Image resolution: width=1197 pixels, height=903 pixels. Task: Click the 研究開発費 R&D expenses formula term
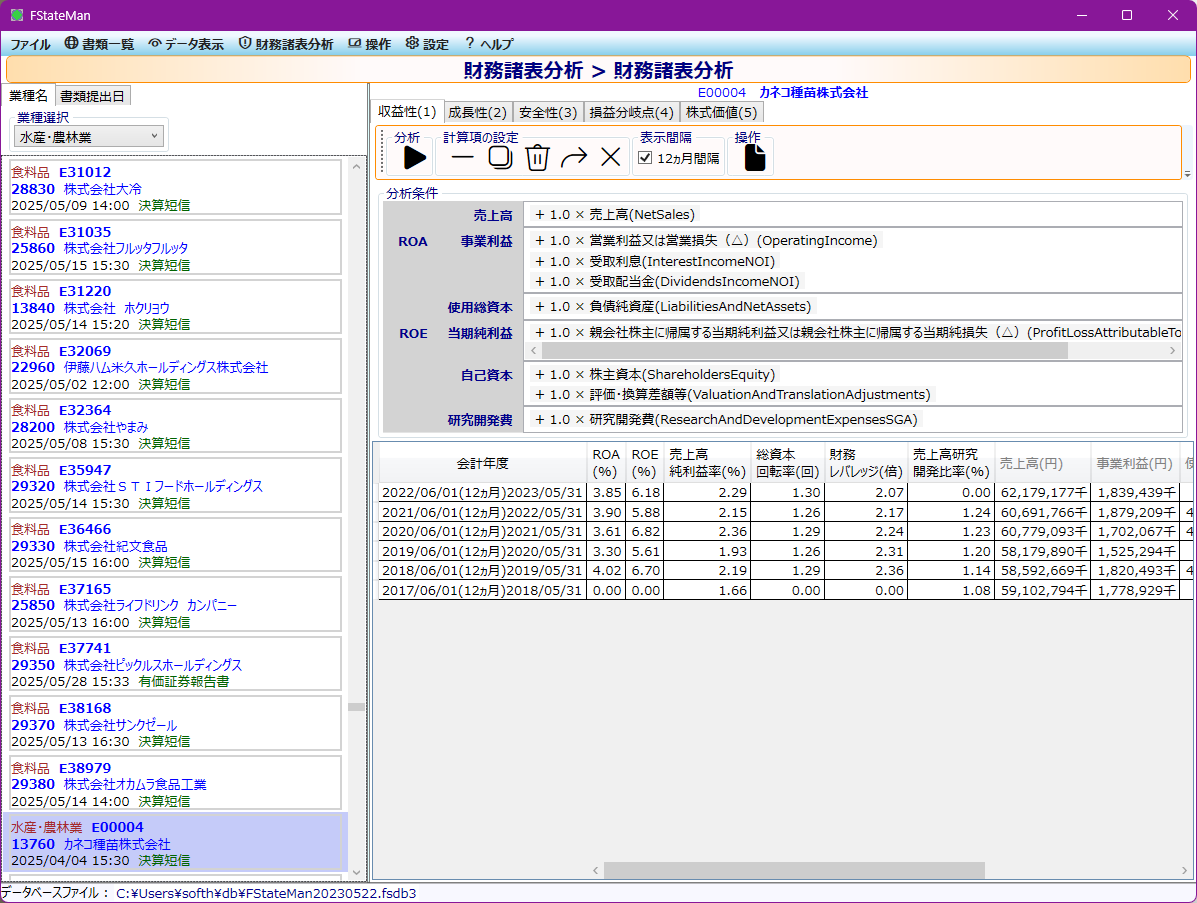pyautogui.click(x=726, y=419)
